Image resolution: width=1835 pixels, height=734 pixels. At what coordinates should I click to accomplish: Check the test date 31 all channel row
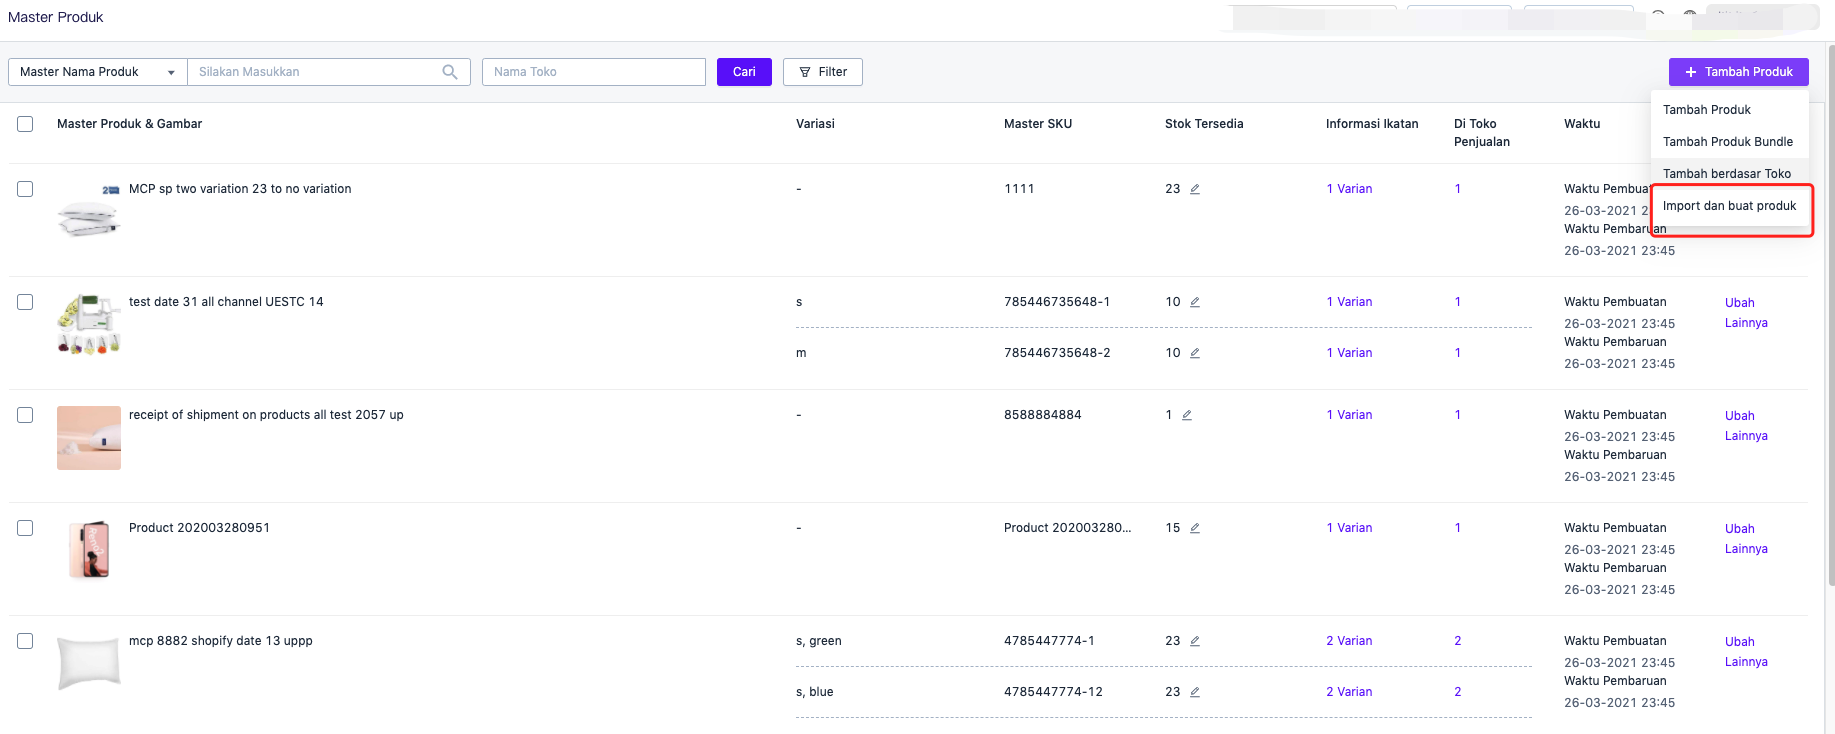(x=25, y=302)
